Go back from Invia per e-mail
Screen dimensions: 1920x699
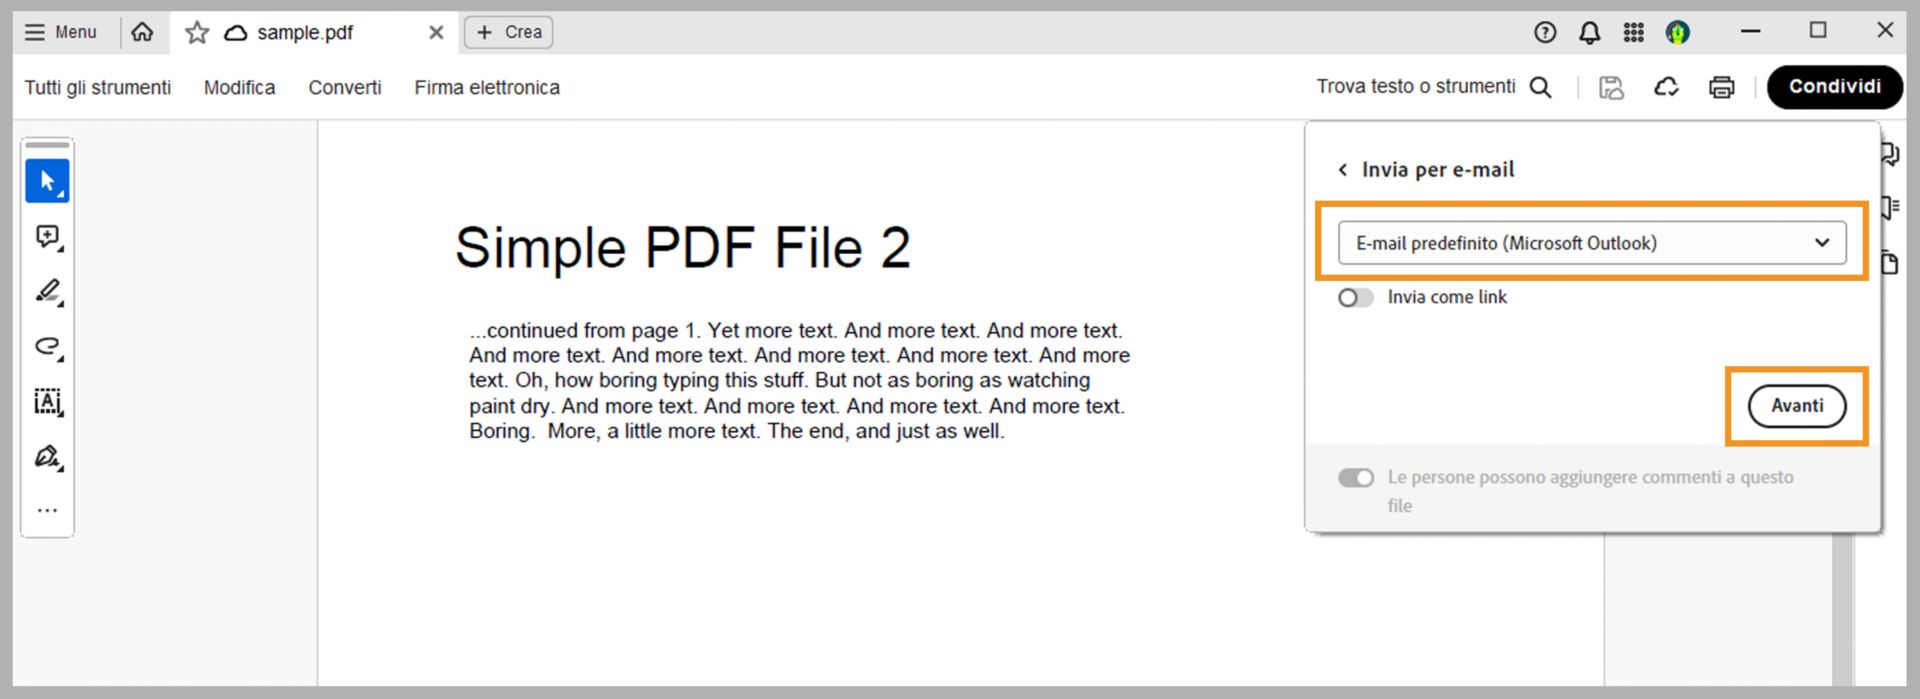coord(1343,170)
